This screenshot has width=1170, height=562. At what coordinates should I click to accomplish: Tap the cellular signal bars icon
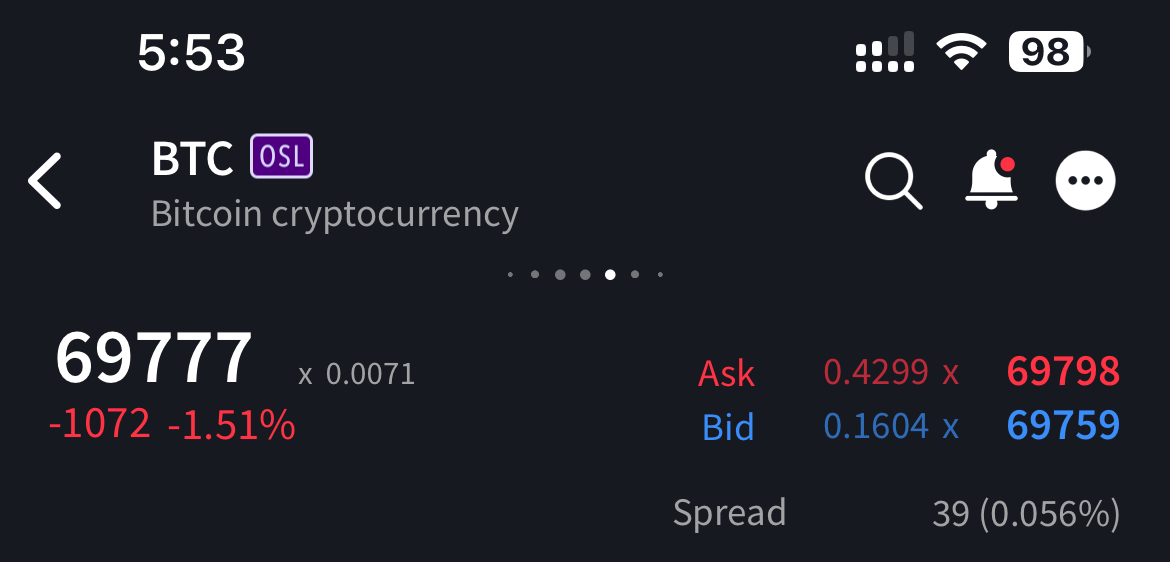click(885, 52)
